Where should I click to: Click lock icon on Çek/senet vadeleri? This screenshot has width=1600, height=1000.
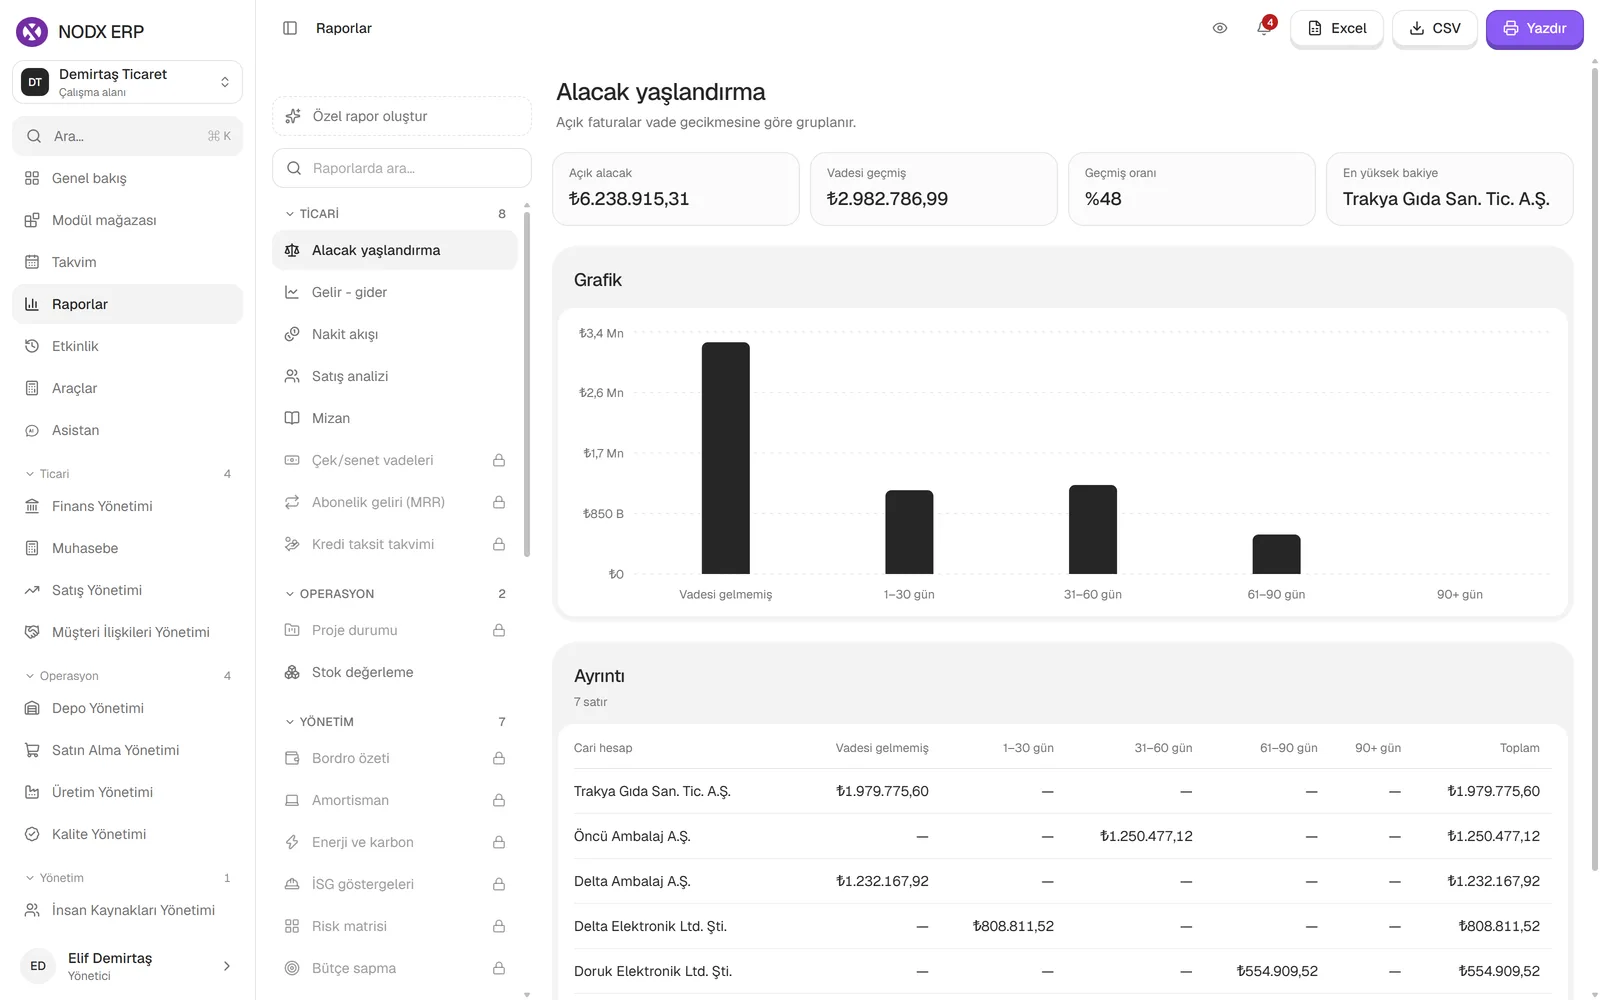pyautogui.click(x=499, y=460)
